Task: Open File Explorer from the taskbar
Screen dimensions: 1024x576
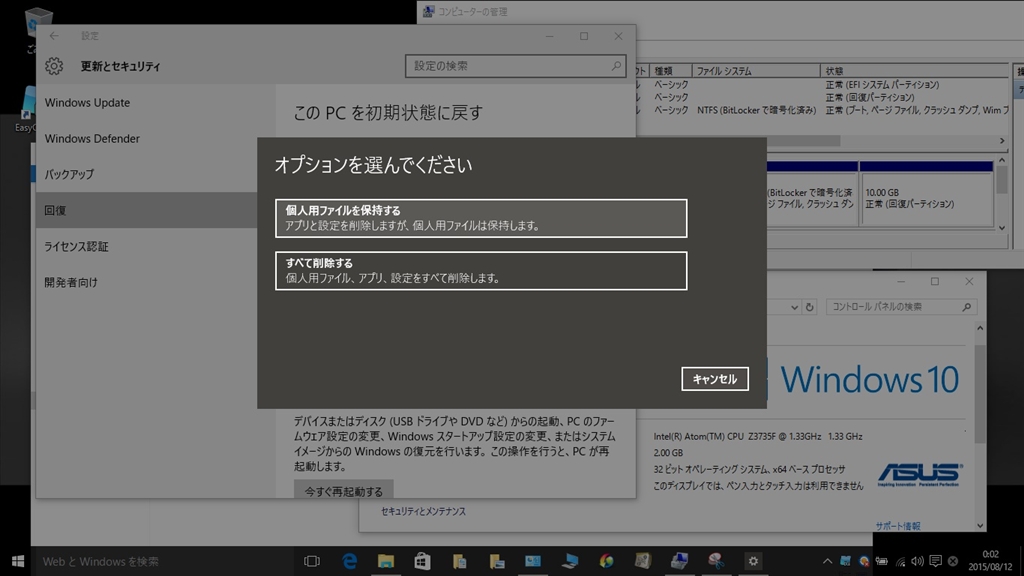Action: coord(386,561)
